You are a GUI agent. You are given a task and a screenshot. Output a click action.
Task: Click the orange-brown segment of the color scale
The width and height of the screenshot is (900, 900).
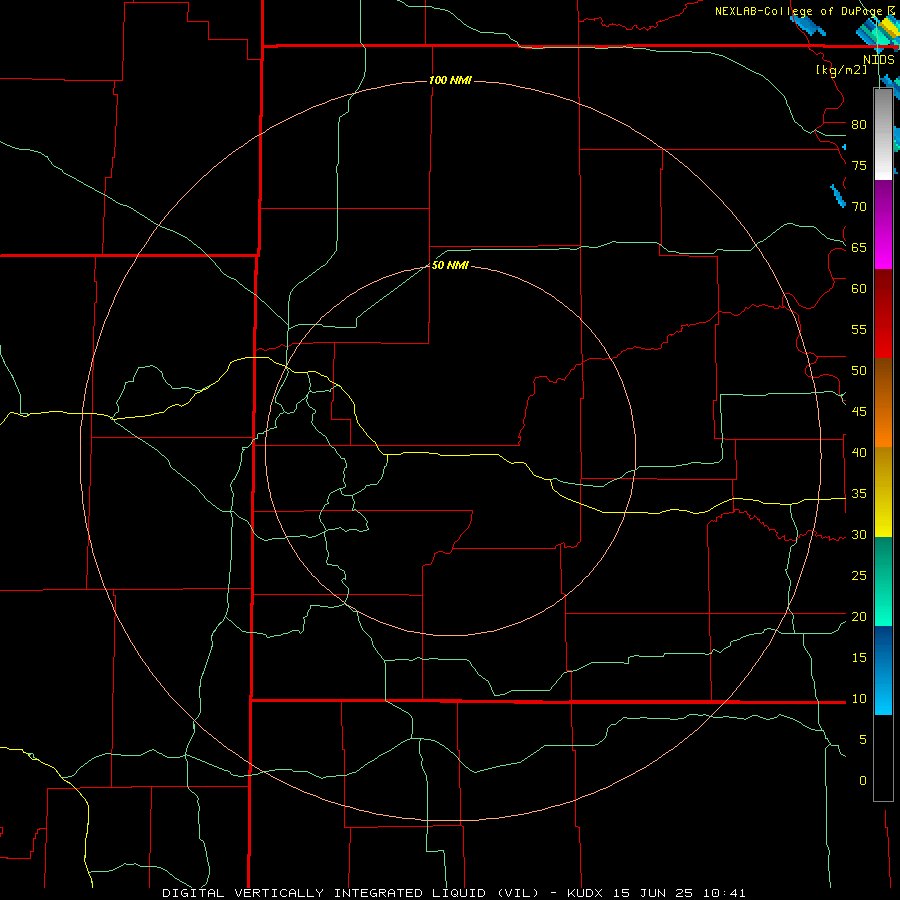point(883,403)
